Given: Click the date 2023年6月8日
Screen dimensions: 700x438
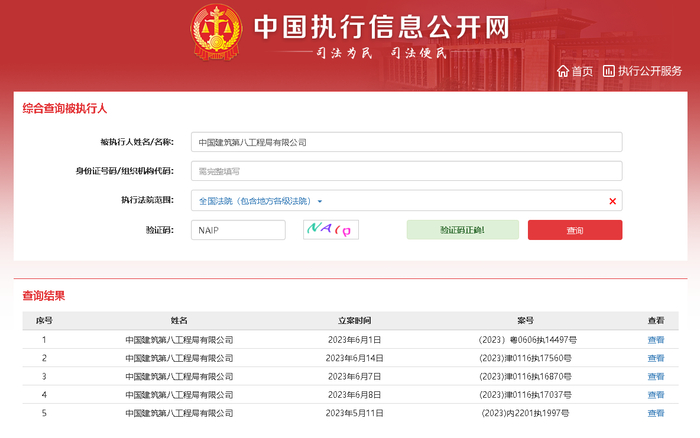Looking at the screenshot, I should click(354, 395).
